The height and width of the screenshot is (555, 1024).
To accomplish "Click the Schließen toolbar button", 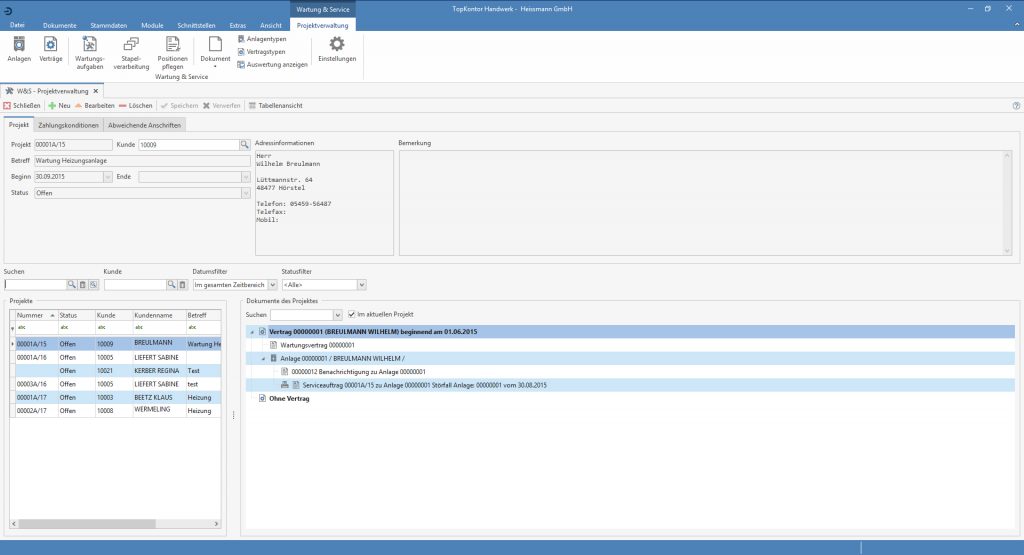I will (22, 106).
